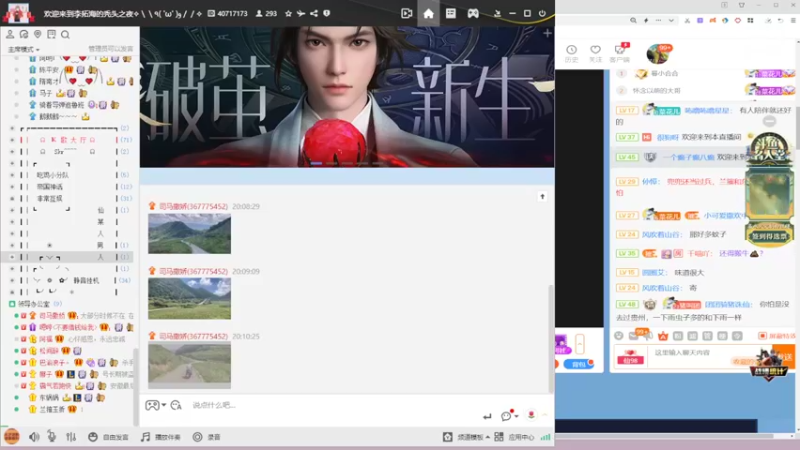Screen dimensions: 800x450
Task: Favorite this channel with the star icon
Action: (288, 14)
